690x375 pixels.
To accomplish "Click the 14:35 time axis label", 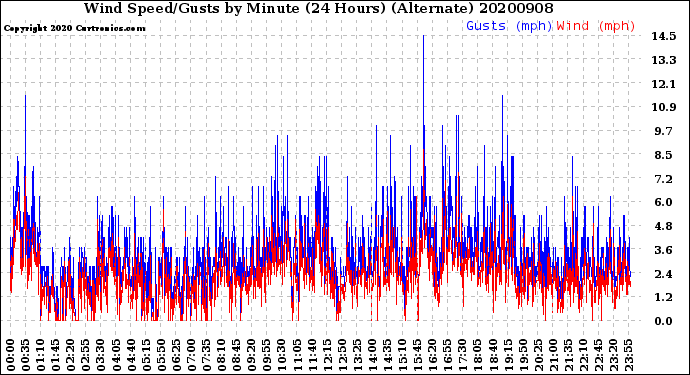I will 387,355.
